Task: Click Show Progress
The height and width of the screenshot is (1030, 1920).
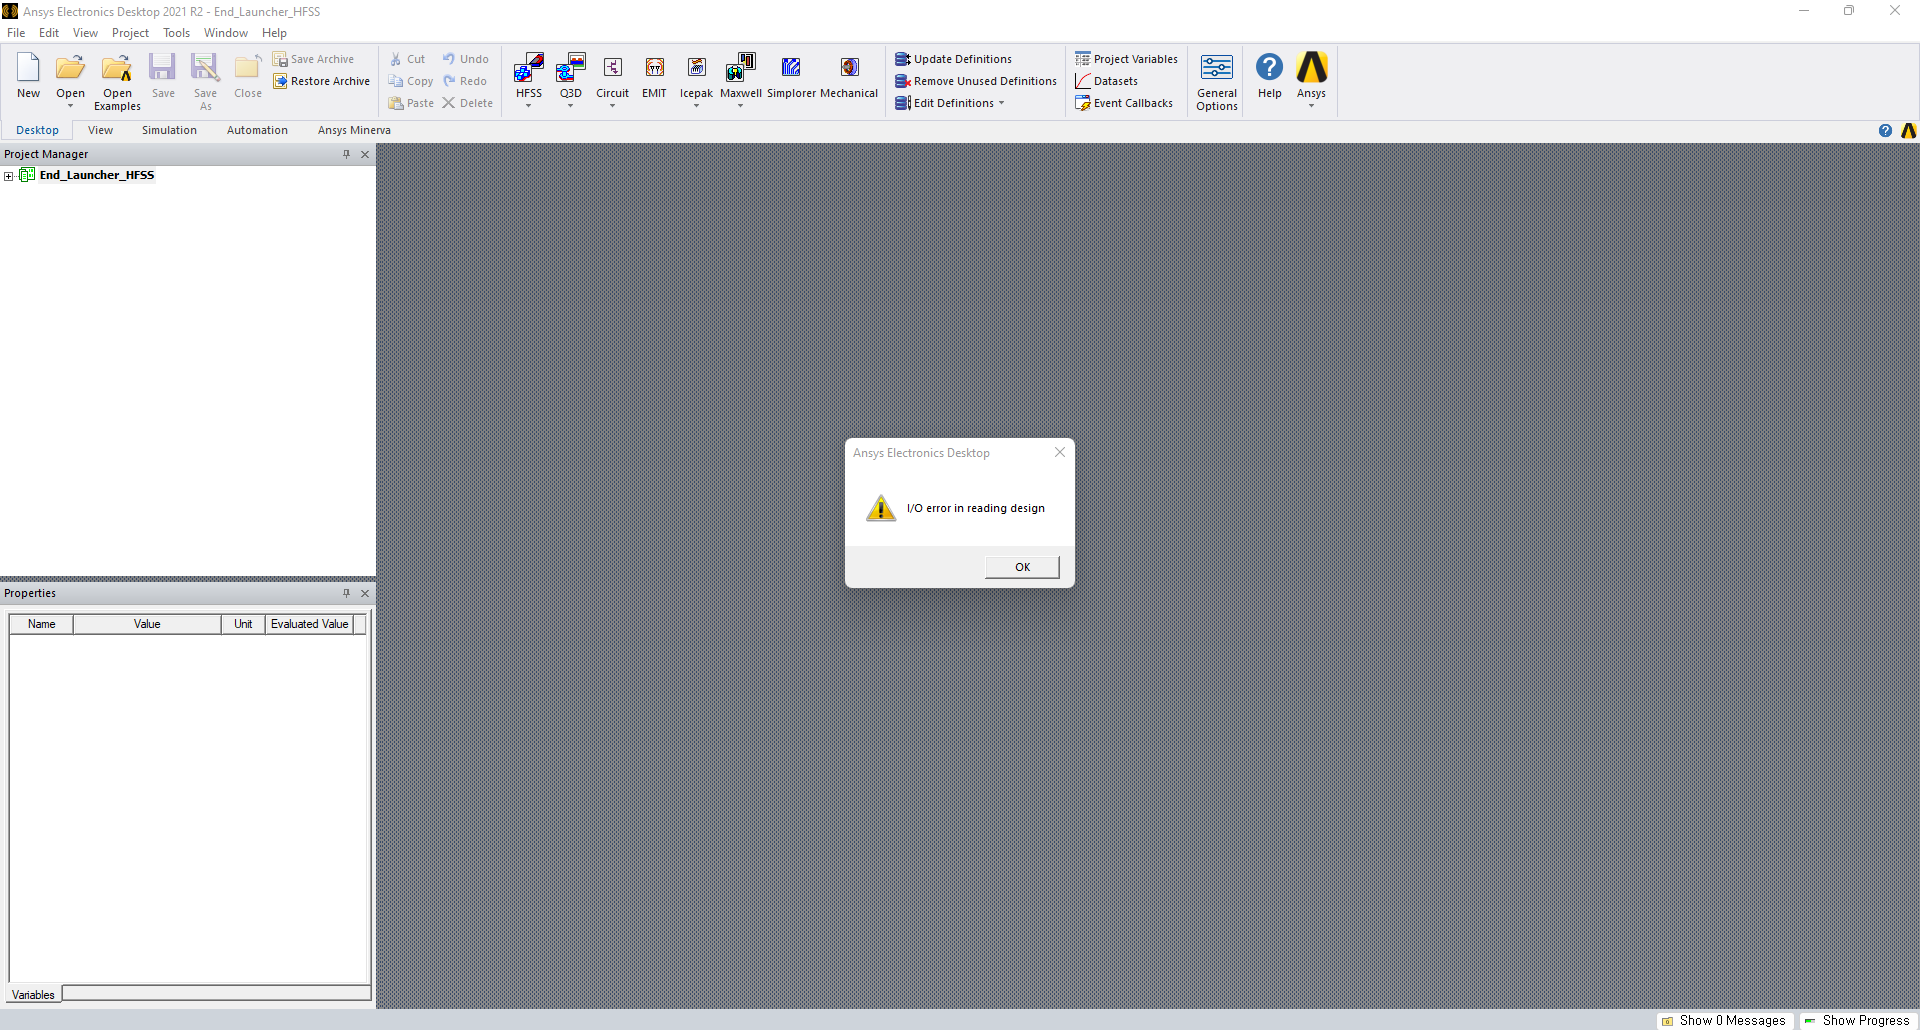Action: 1857,1020
